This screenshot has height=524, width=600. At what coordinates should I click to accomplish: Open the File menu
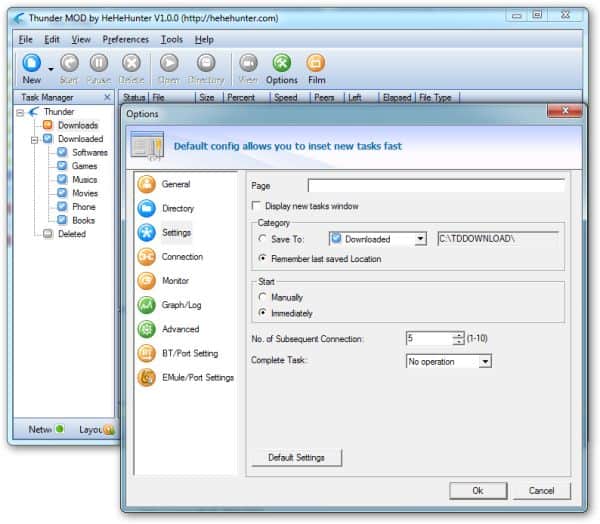pos(25,39)
